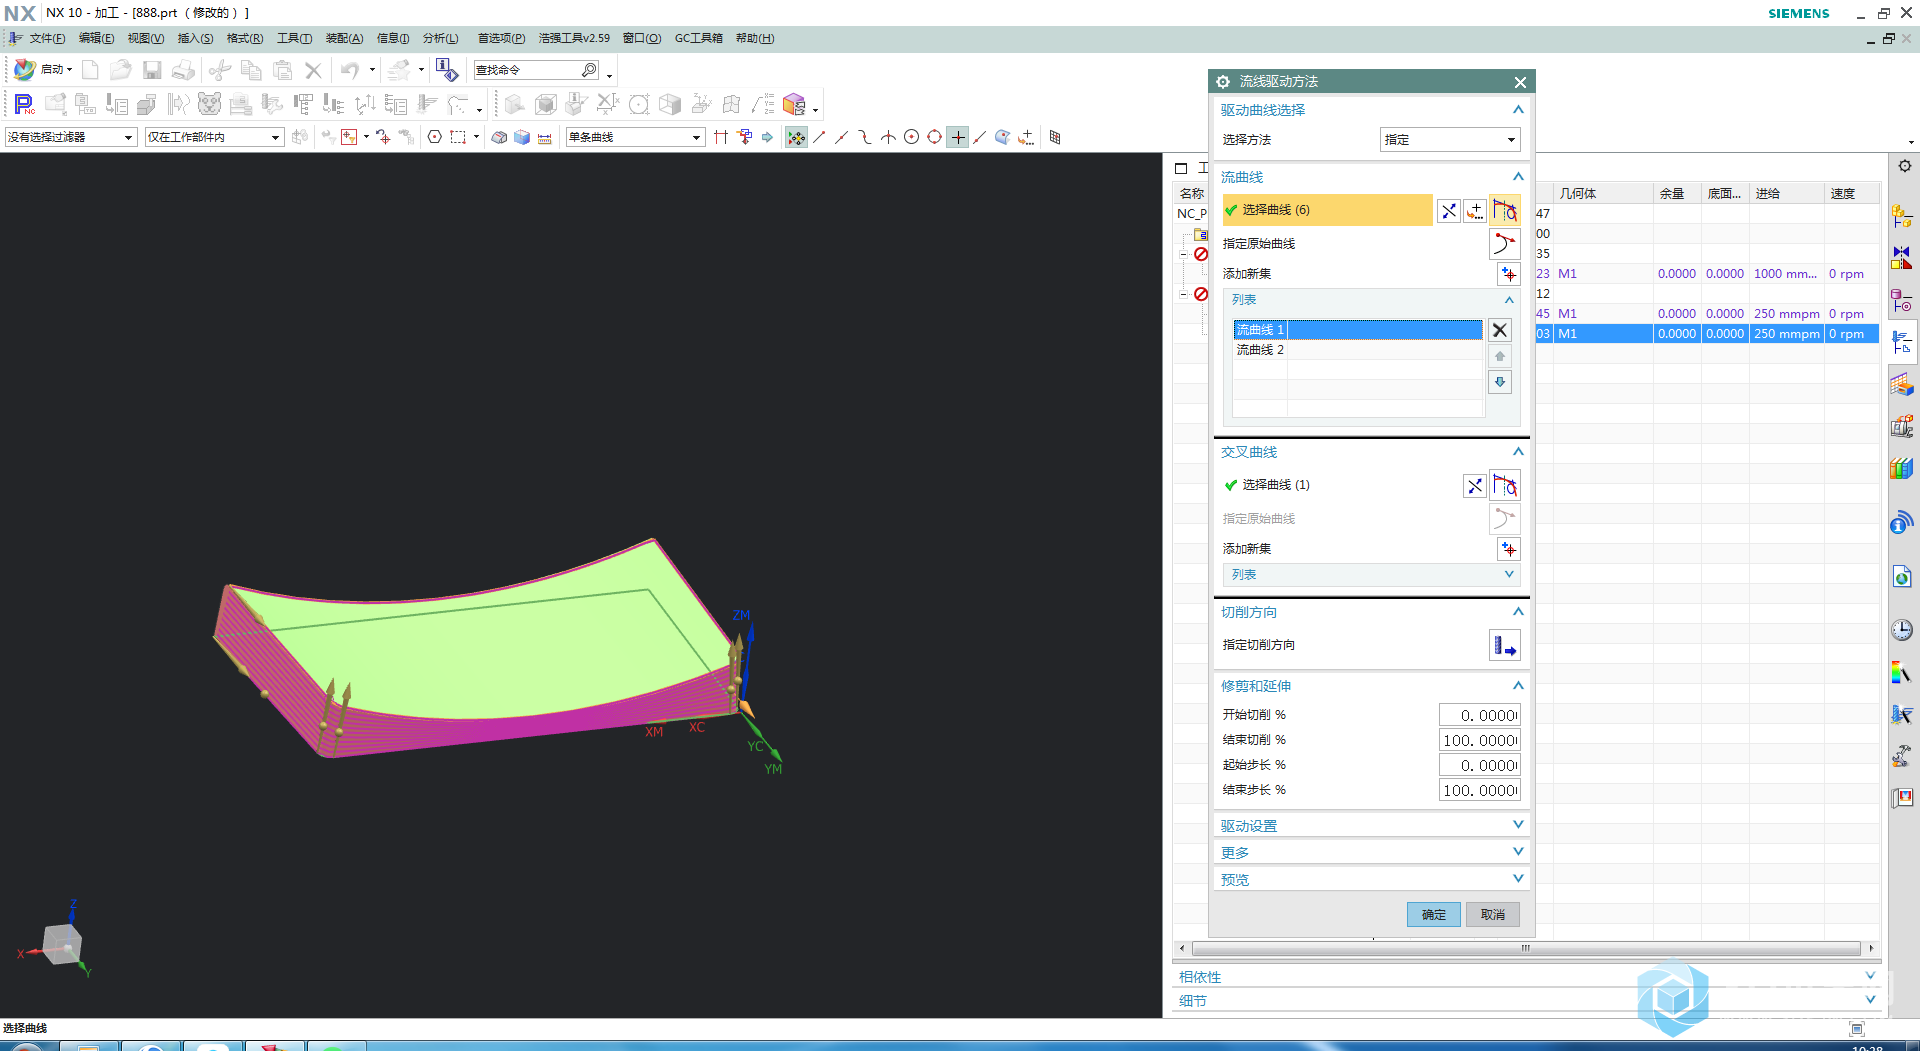Open the 文件(F) menu
1920x1051 pixels.
47,38
